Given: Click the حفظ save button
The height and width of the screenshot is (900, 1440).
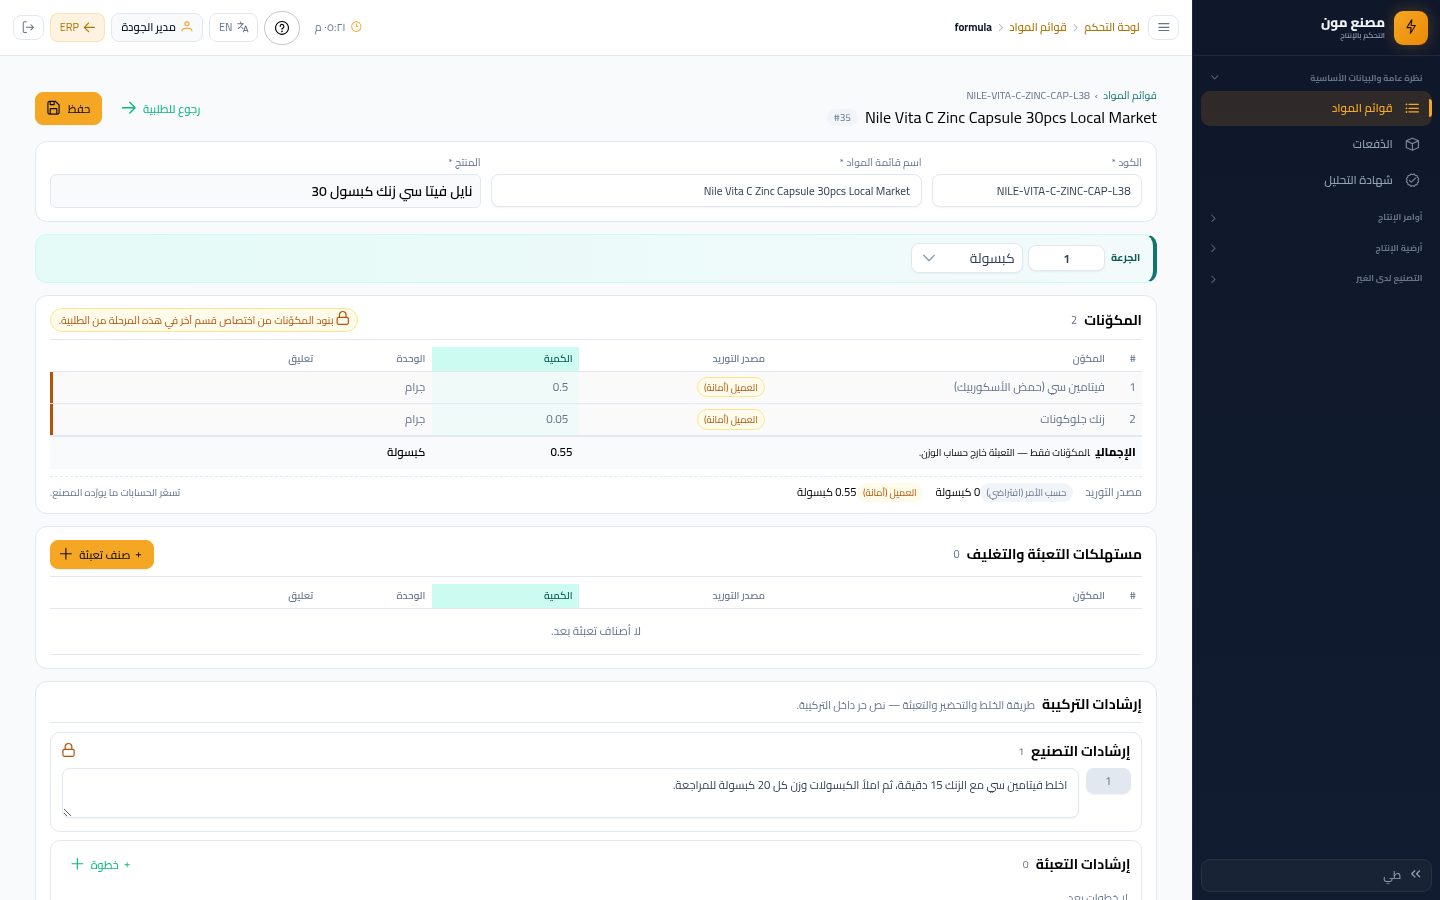Looking at the screenshot, I should point(68,109).
